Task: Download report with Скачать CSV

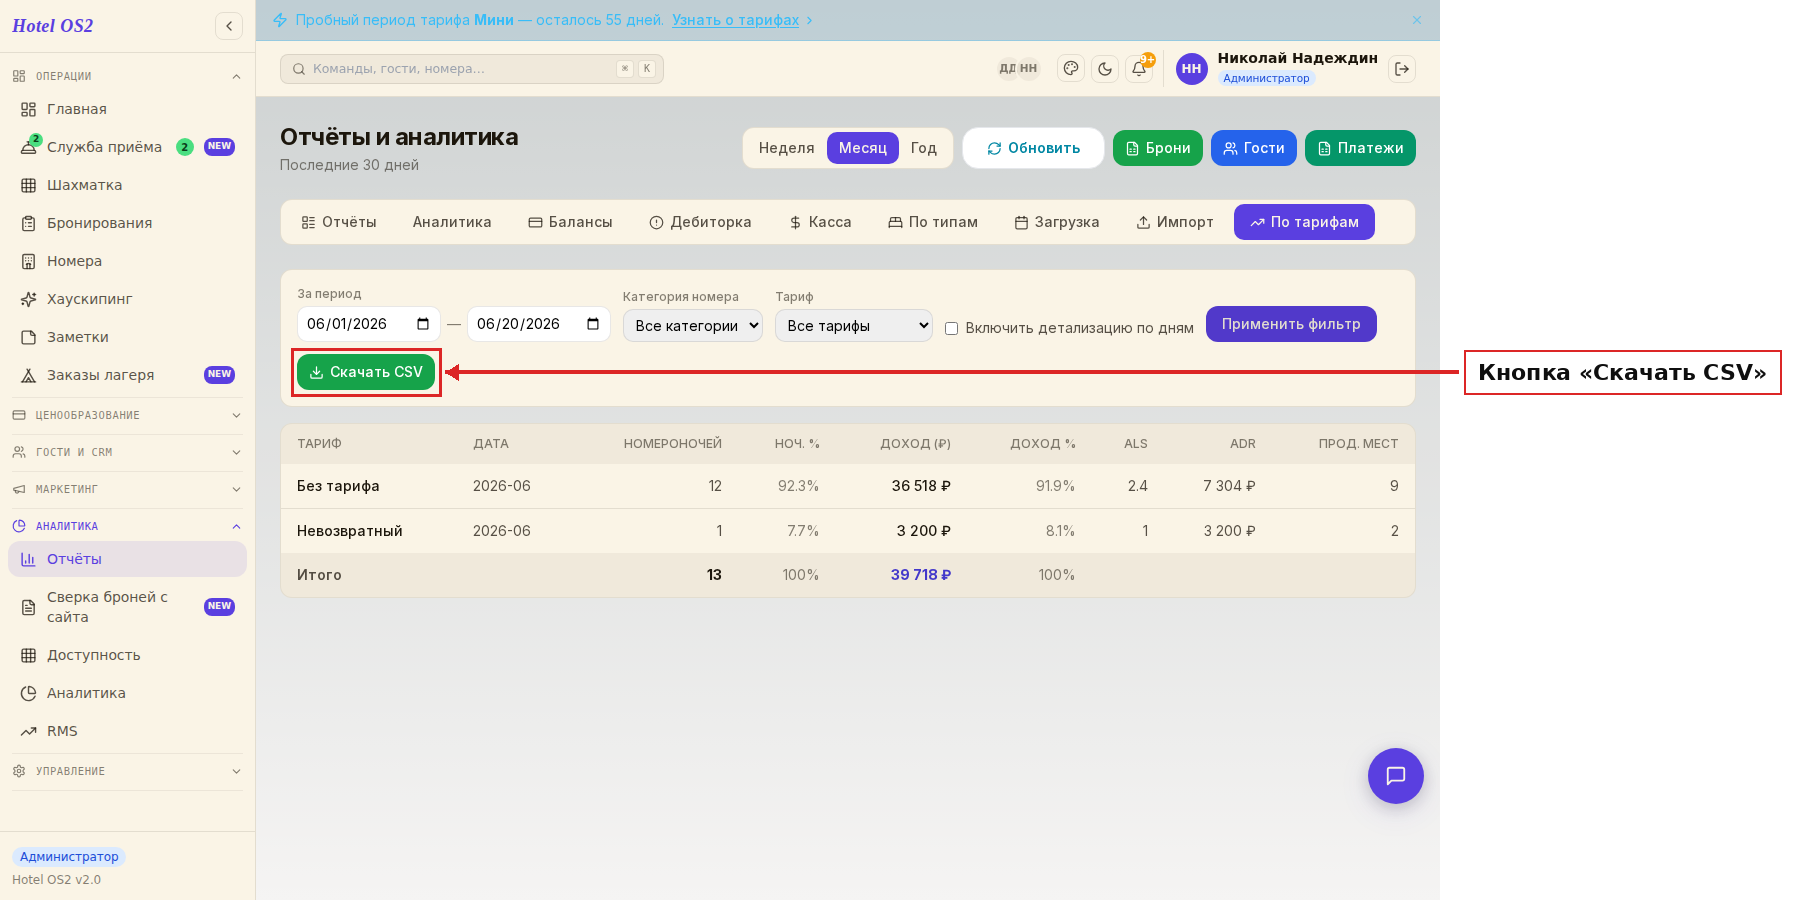Action: (x=366, y=372)
